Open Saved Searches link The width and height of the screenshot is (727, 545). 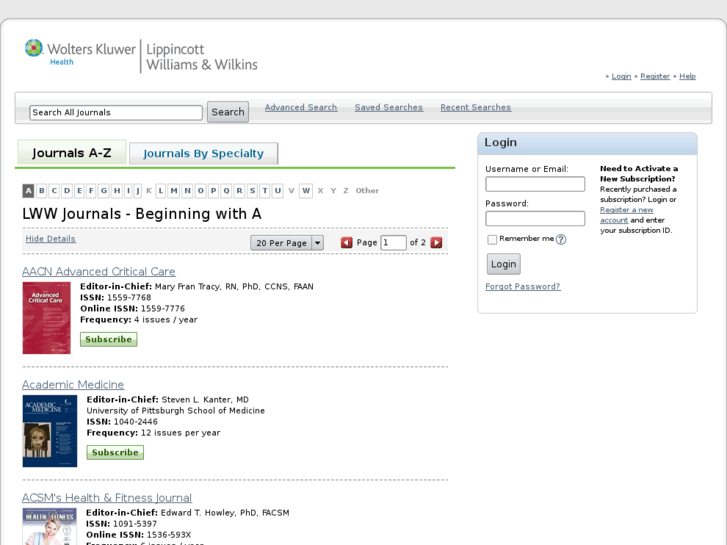point(389,107)
